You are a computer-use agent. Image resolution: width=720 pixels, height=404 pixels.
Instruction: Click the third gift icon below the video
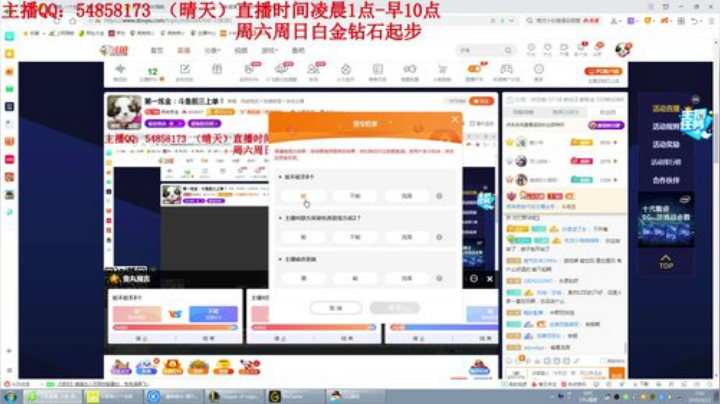(x=173, y=367)
